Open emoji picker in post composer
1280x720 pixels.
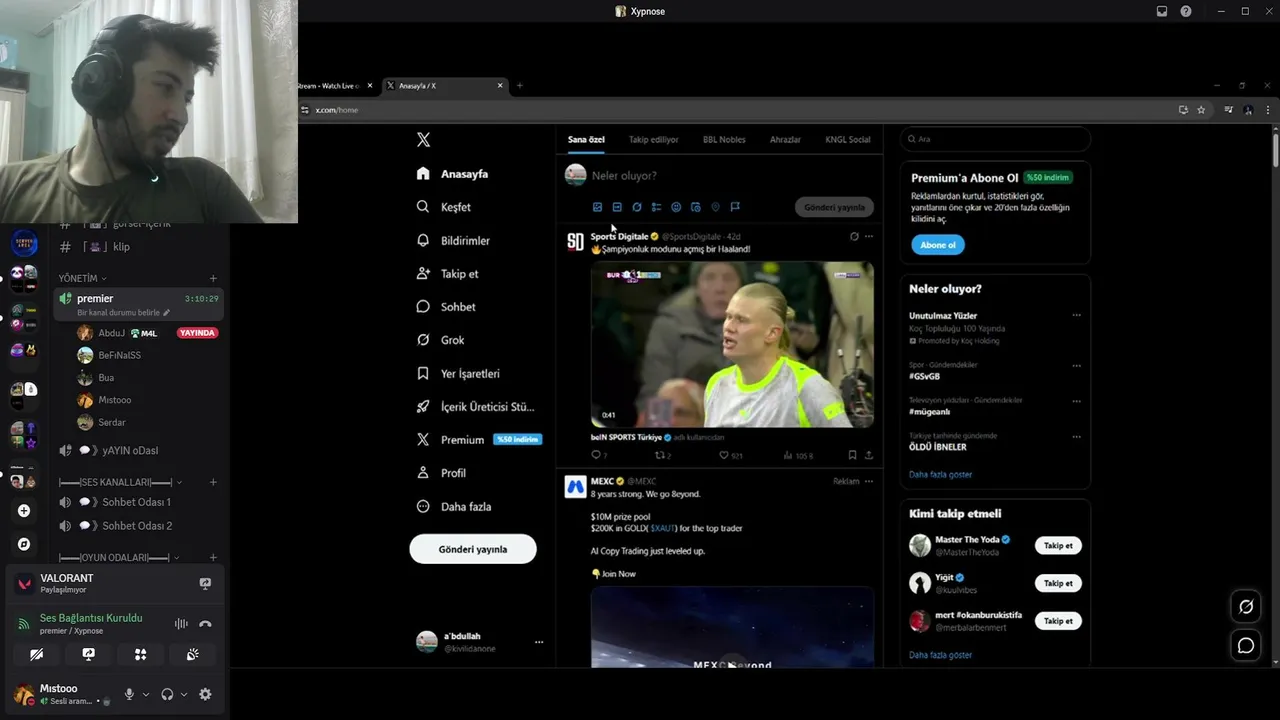[676, 207]
